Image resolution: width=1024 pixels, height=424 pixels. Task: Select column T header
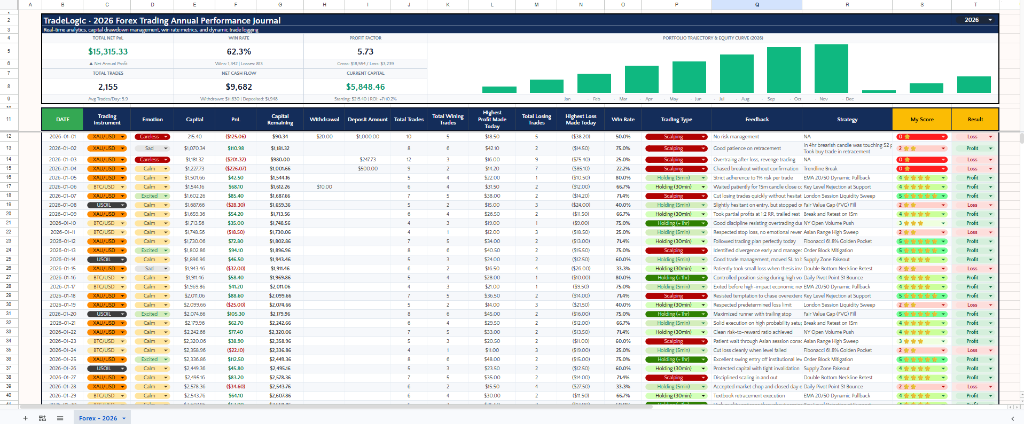(x=974, y=5)
